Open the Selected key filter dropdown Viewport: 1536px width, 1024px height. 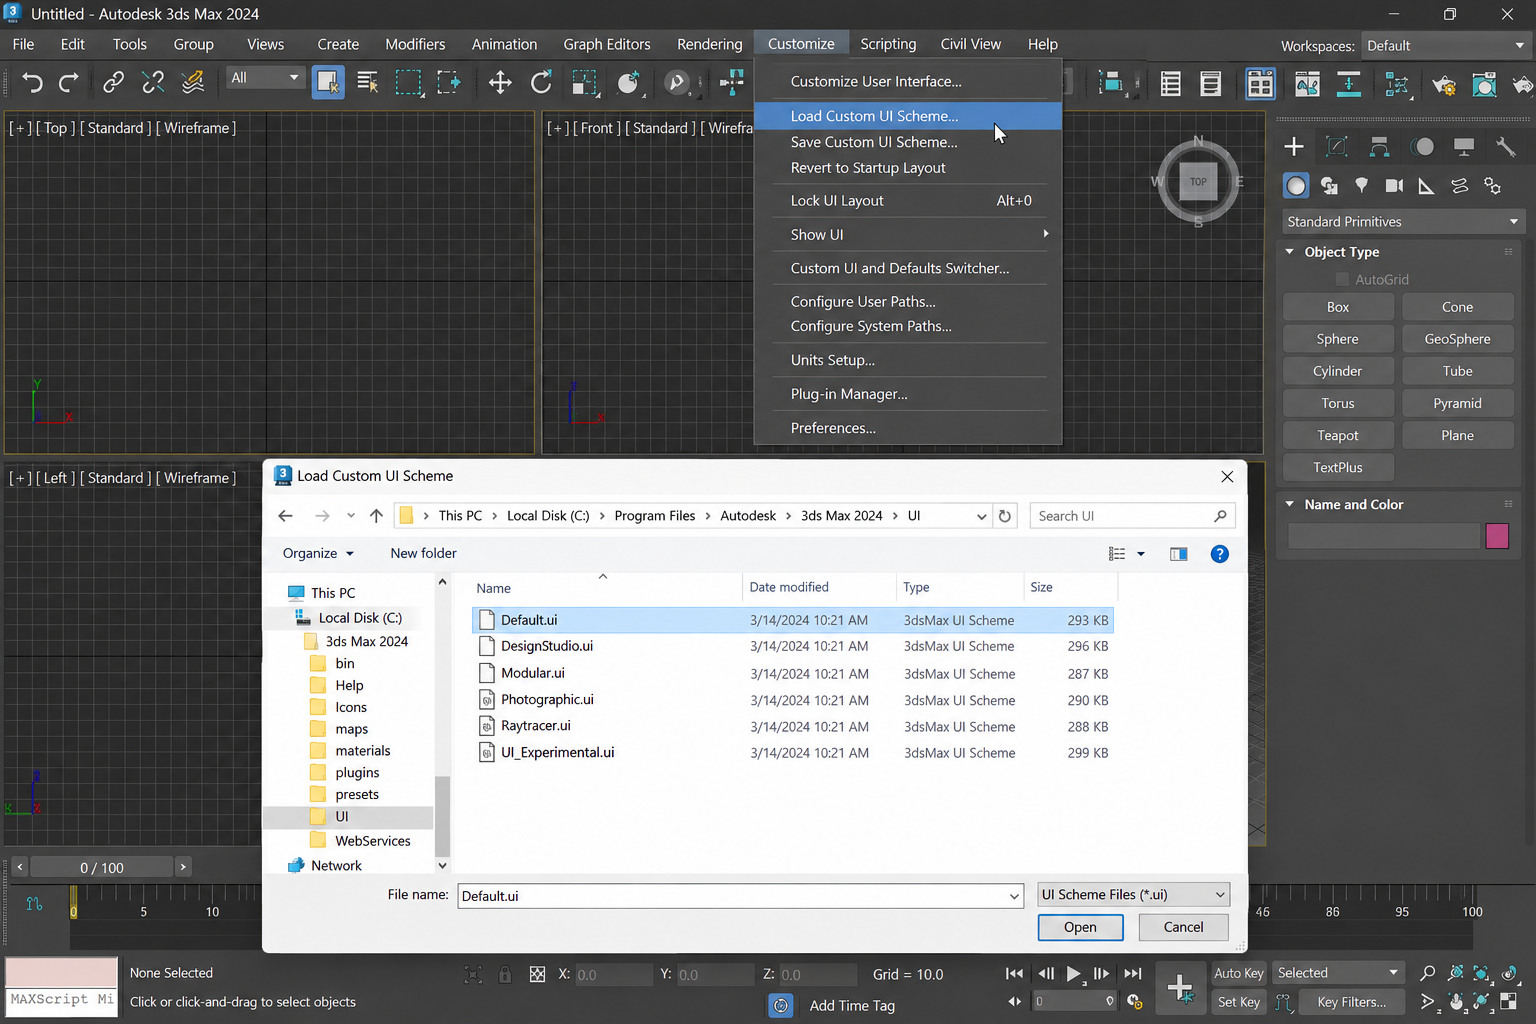[1337, 973]
